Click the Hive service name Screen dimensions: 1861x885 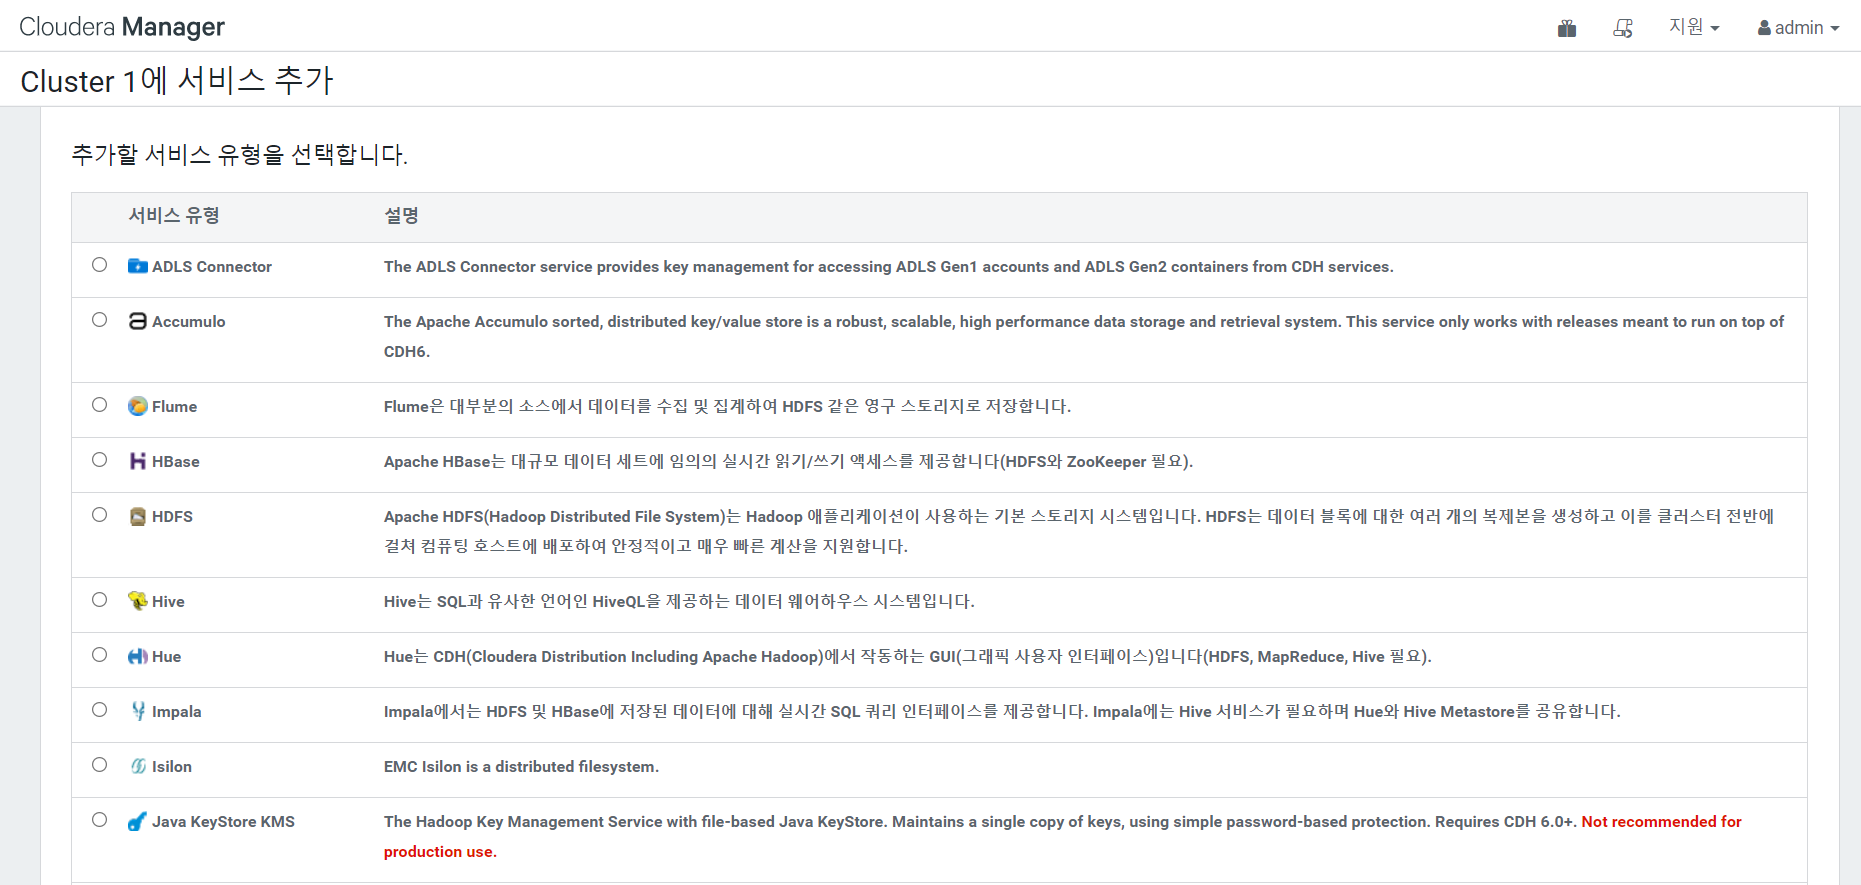[168, 601]
